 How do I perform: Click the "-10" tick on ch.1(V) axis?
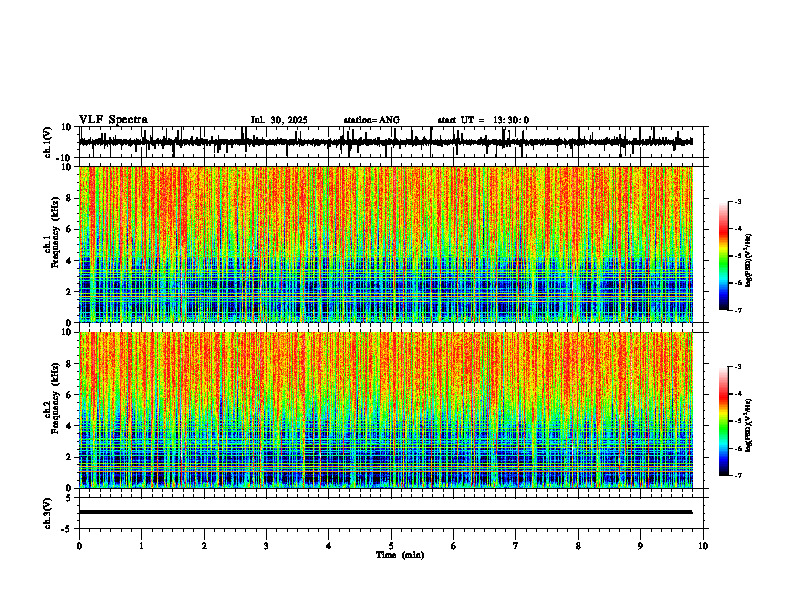pos(65,158)
